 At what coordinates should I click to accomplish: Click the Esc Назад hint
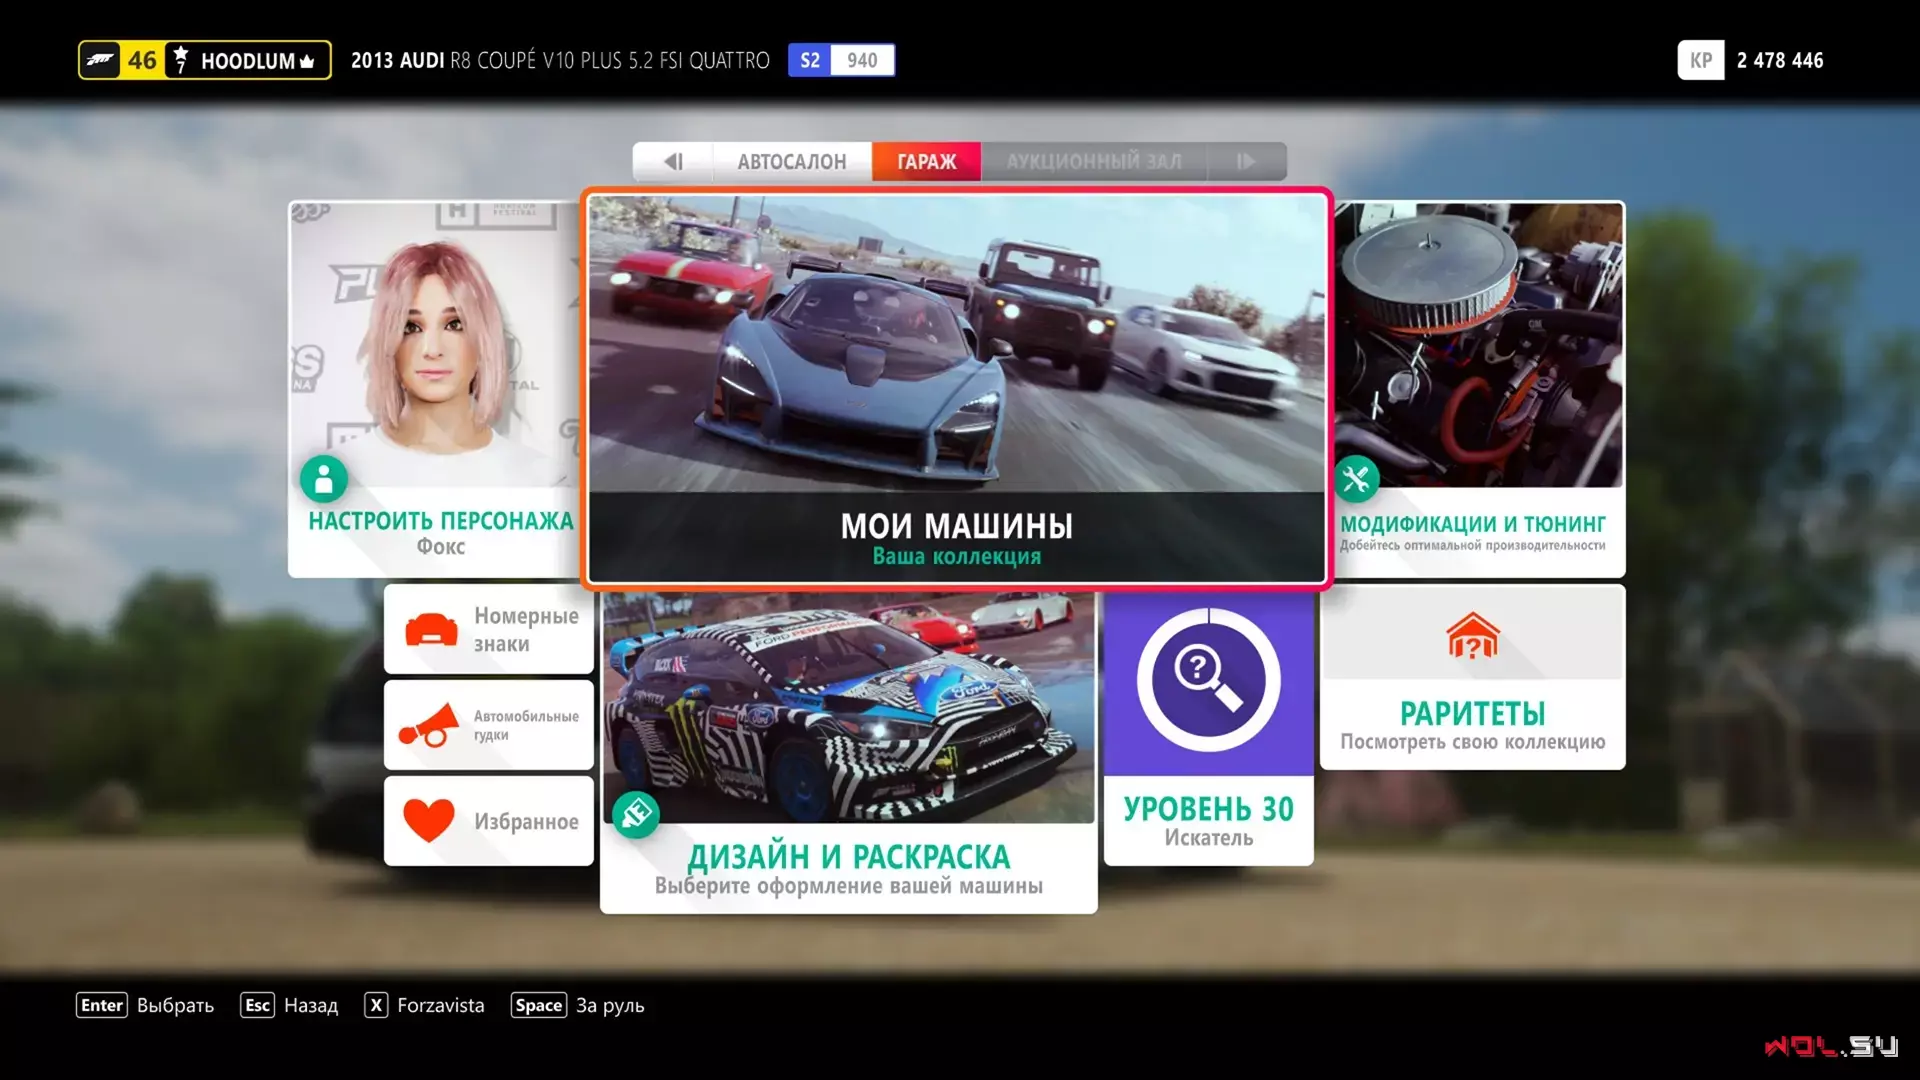tap(289, 1005)
